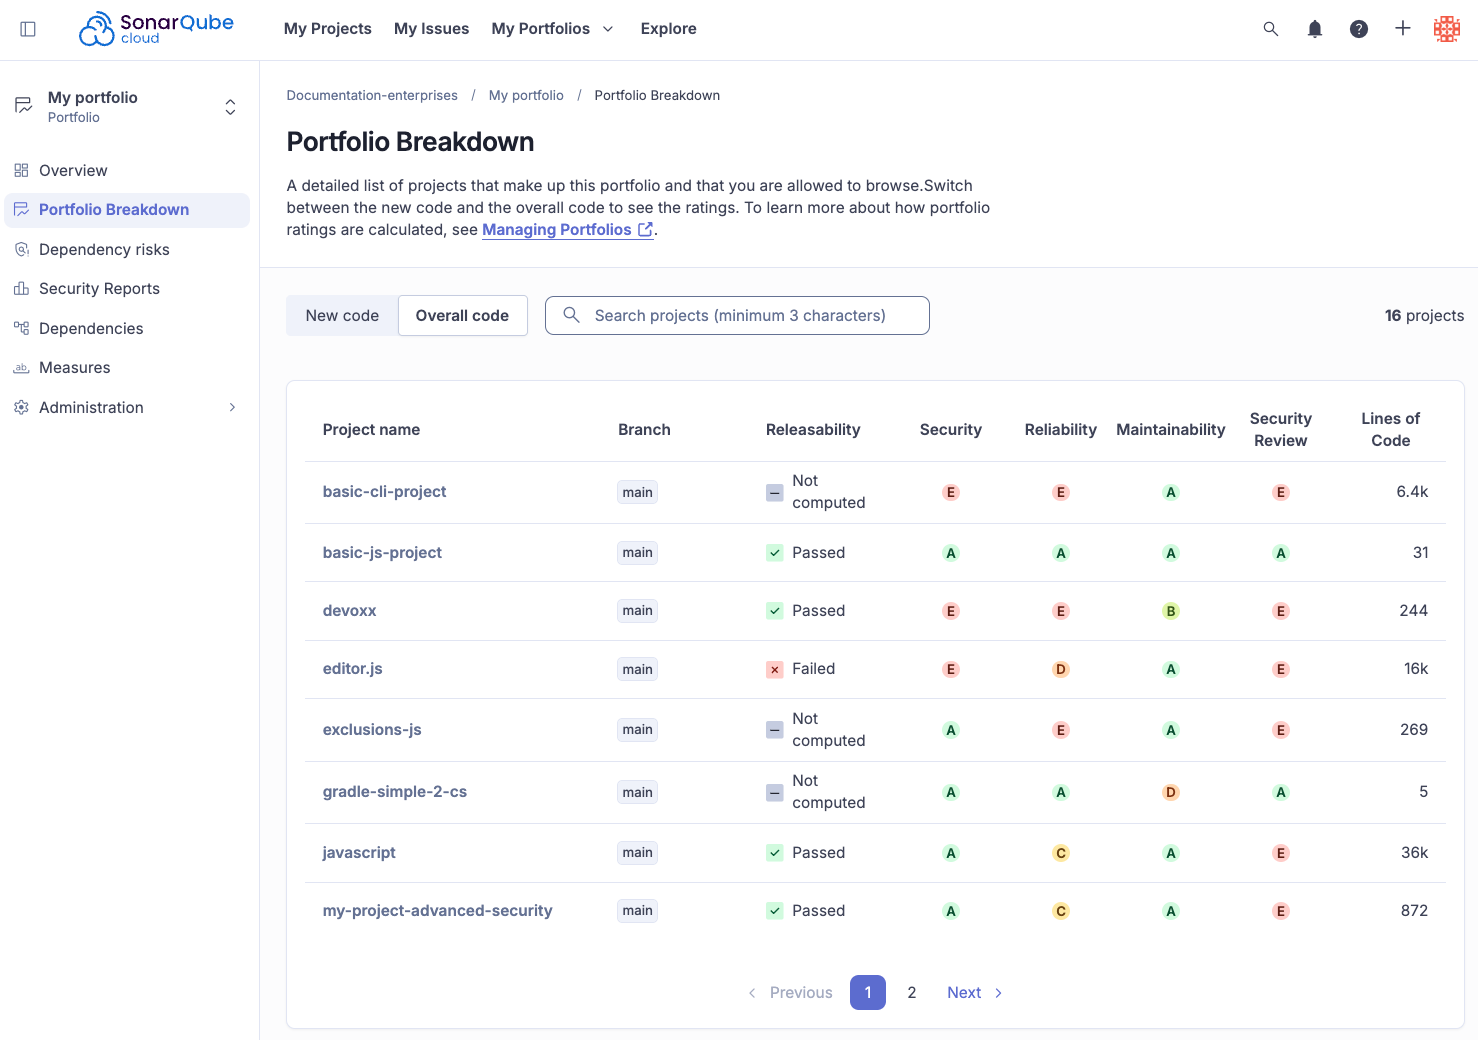1478x1040 pixels.
Task: Click the Releasability column header
Action: 813,430
